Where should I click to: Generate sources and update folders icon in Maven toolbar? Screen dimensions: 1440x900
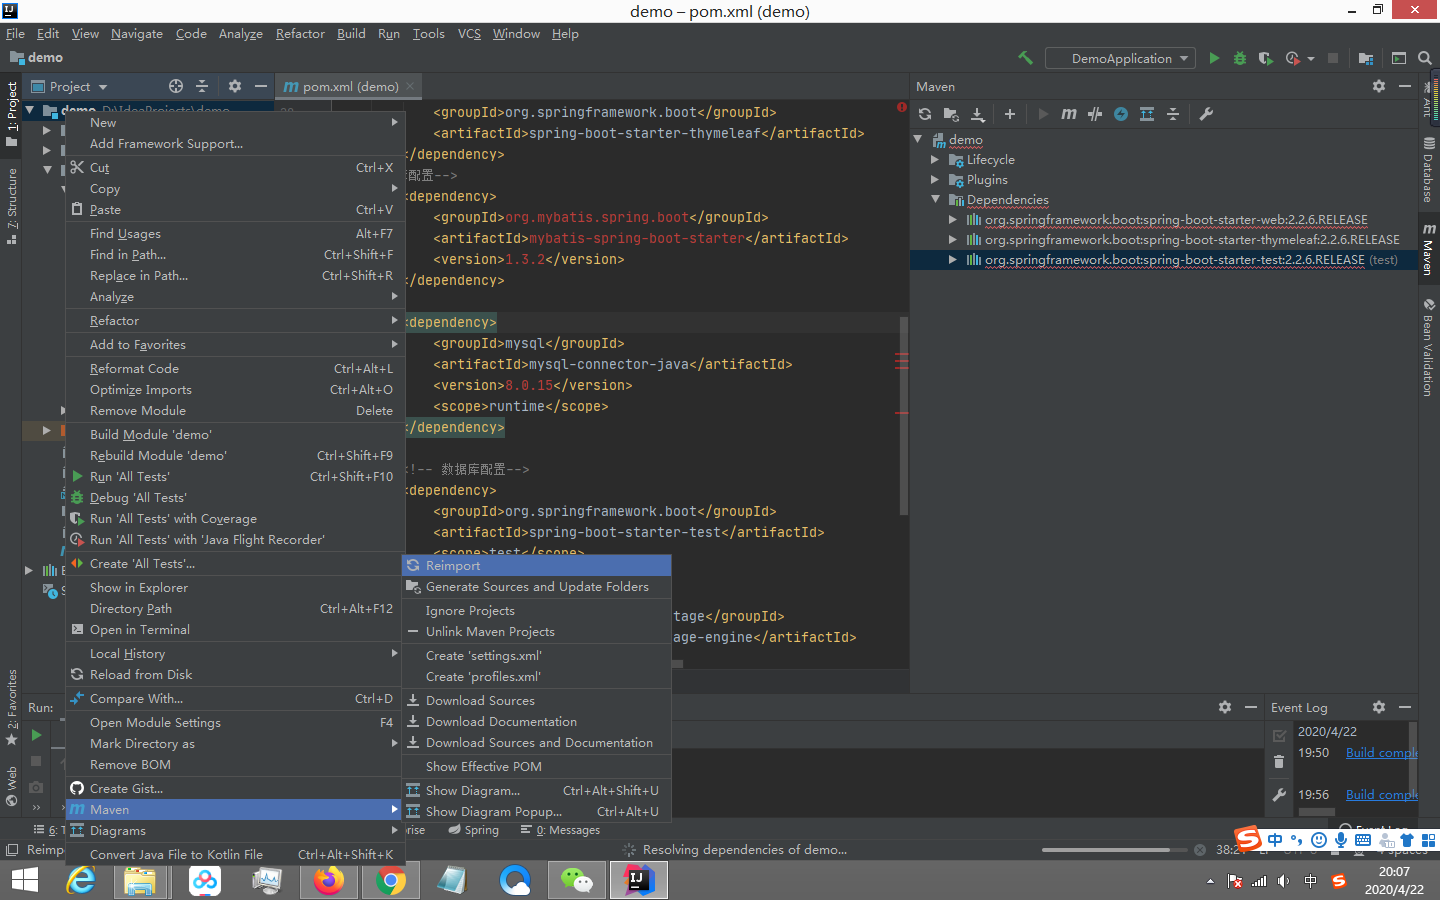point(951,114)
